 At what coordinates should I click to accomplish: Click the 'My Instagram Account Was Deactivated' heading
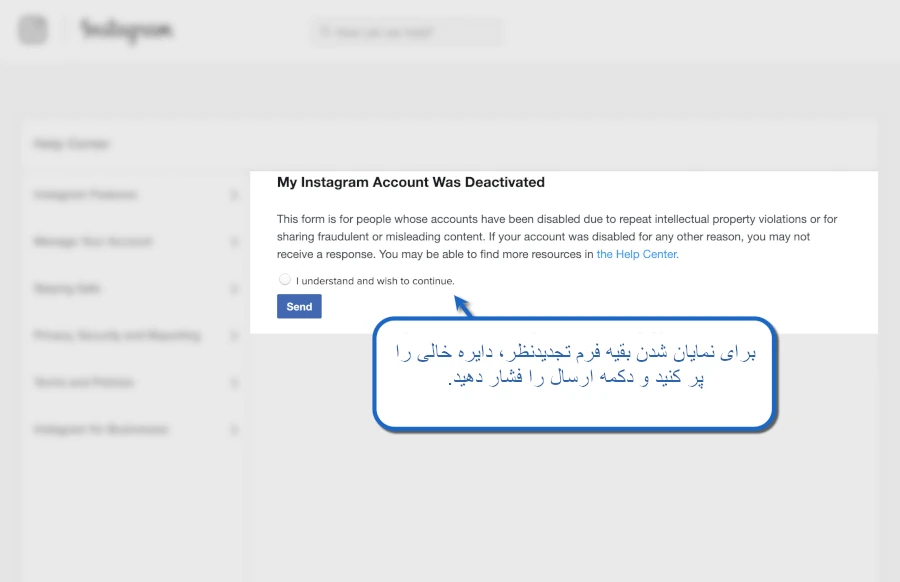coord(410,183)
